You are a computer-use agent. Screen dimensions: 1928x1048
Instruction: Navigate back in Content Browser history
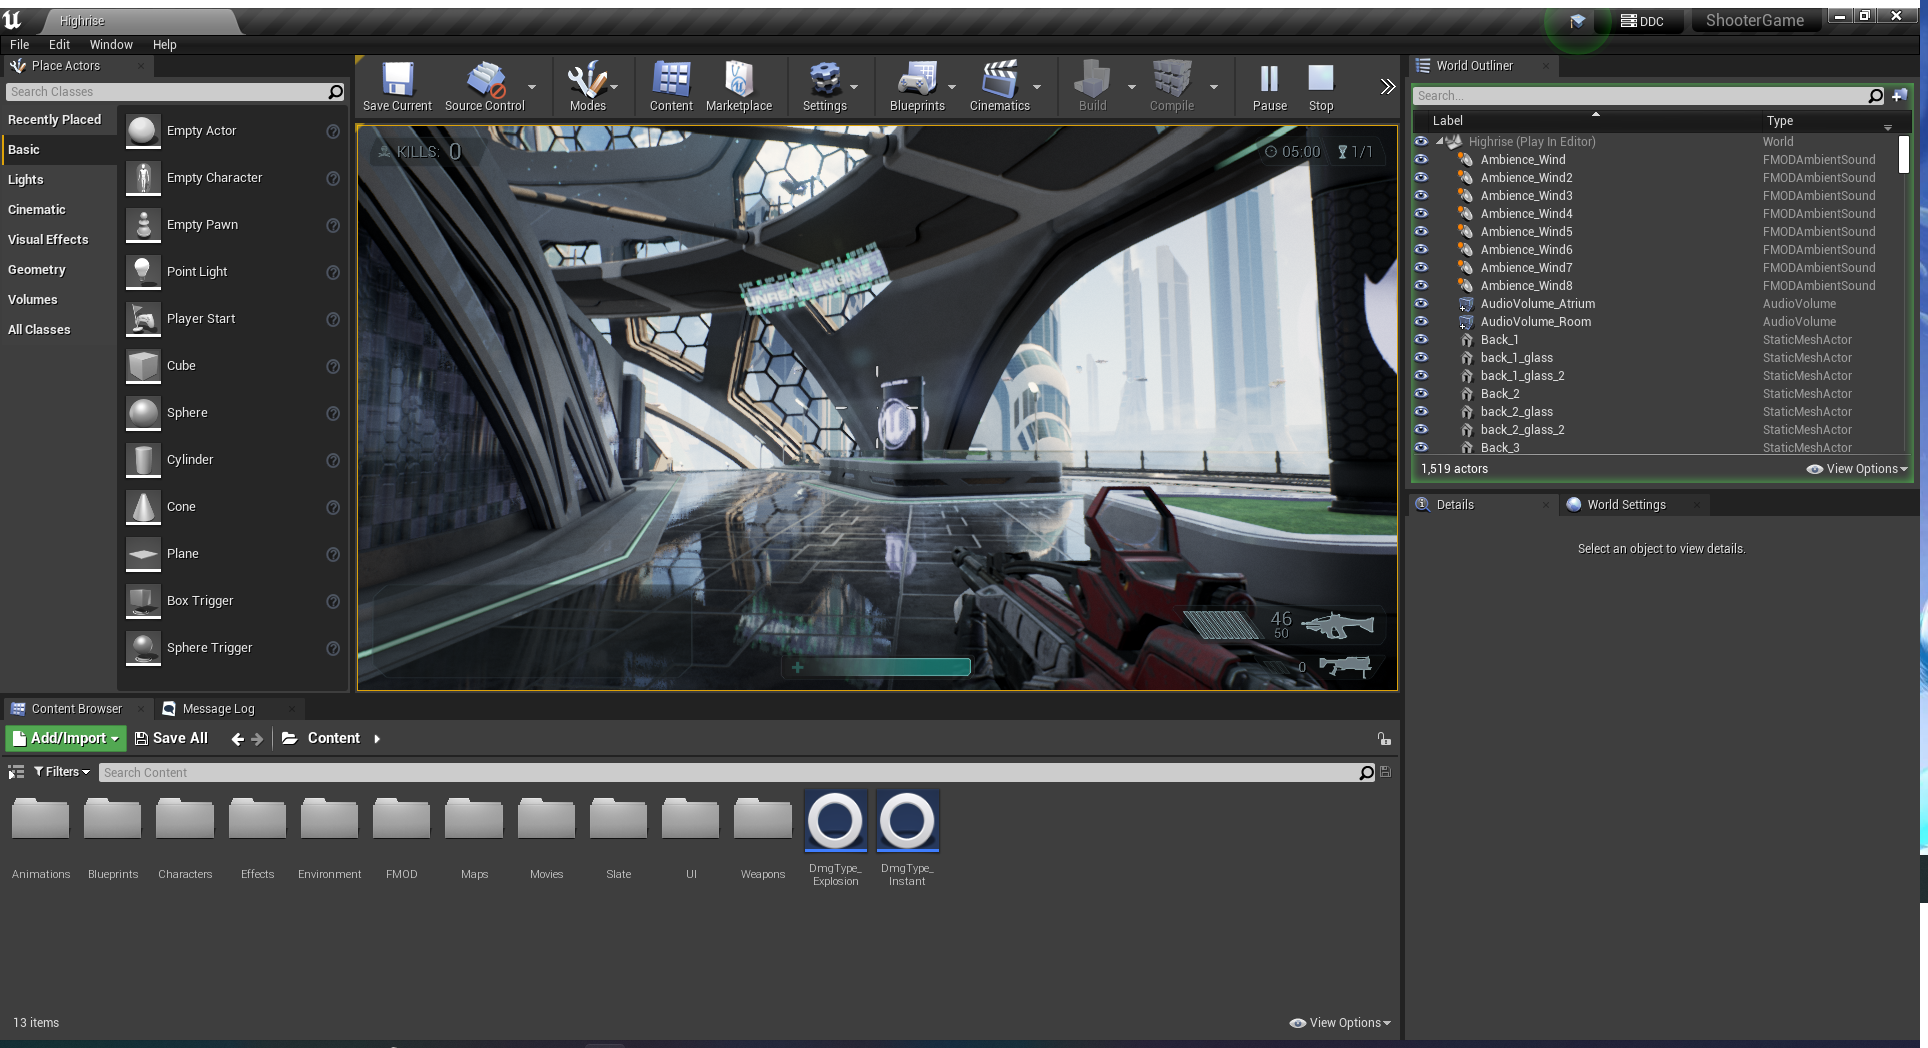click(x=237, y=739)
